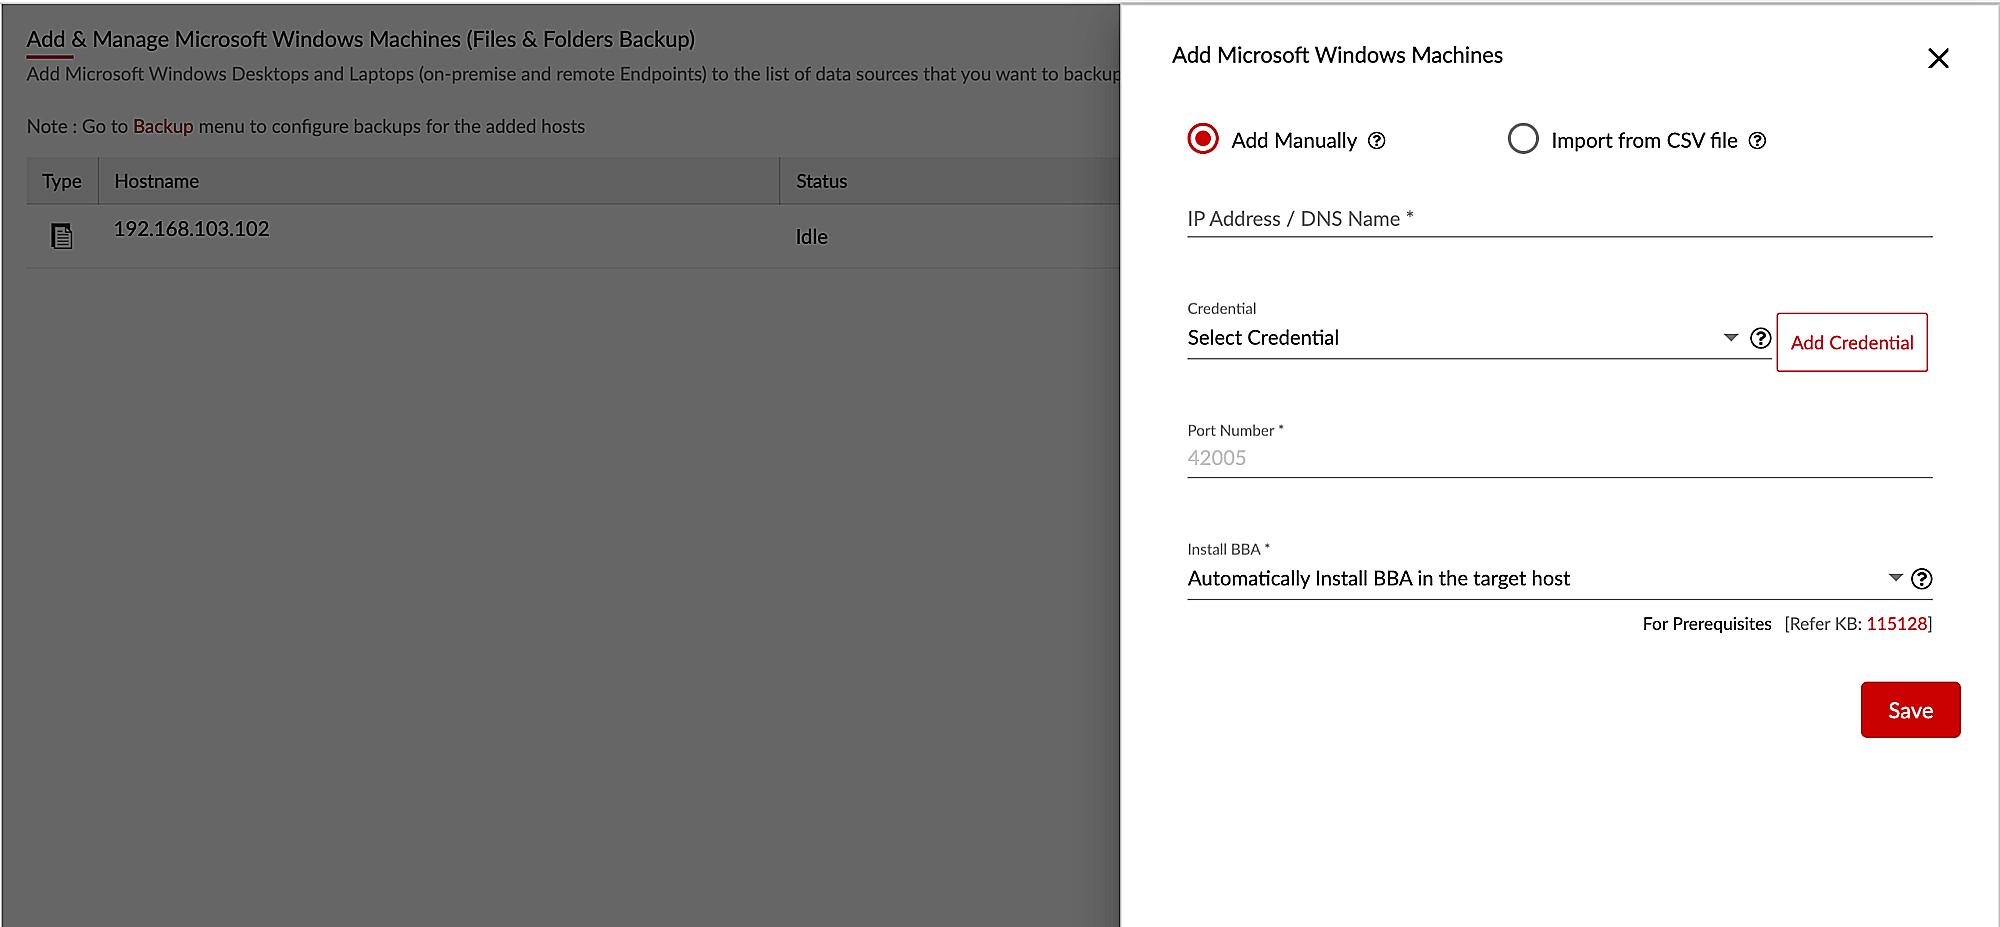Image resolution: width=2000 pixels, height=927 pixels.
Task: Open help icon next to Add Manually
Action: tap(1377, 141)
